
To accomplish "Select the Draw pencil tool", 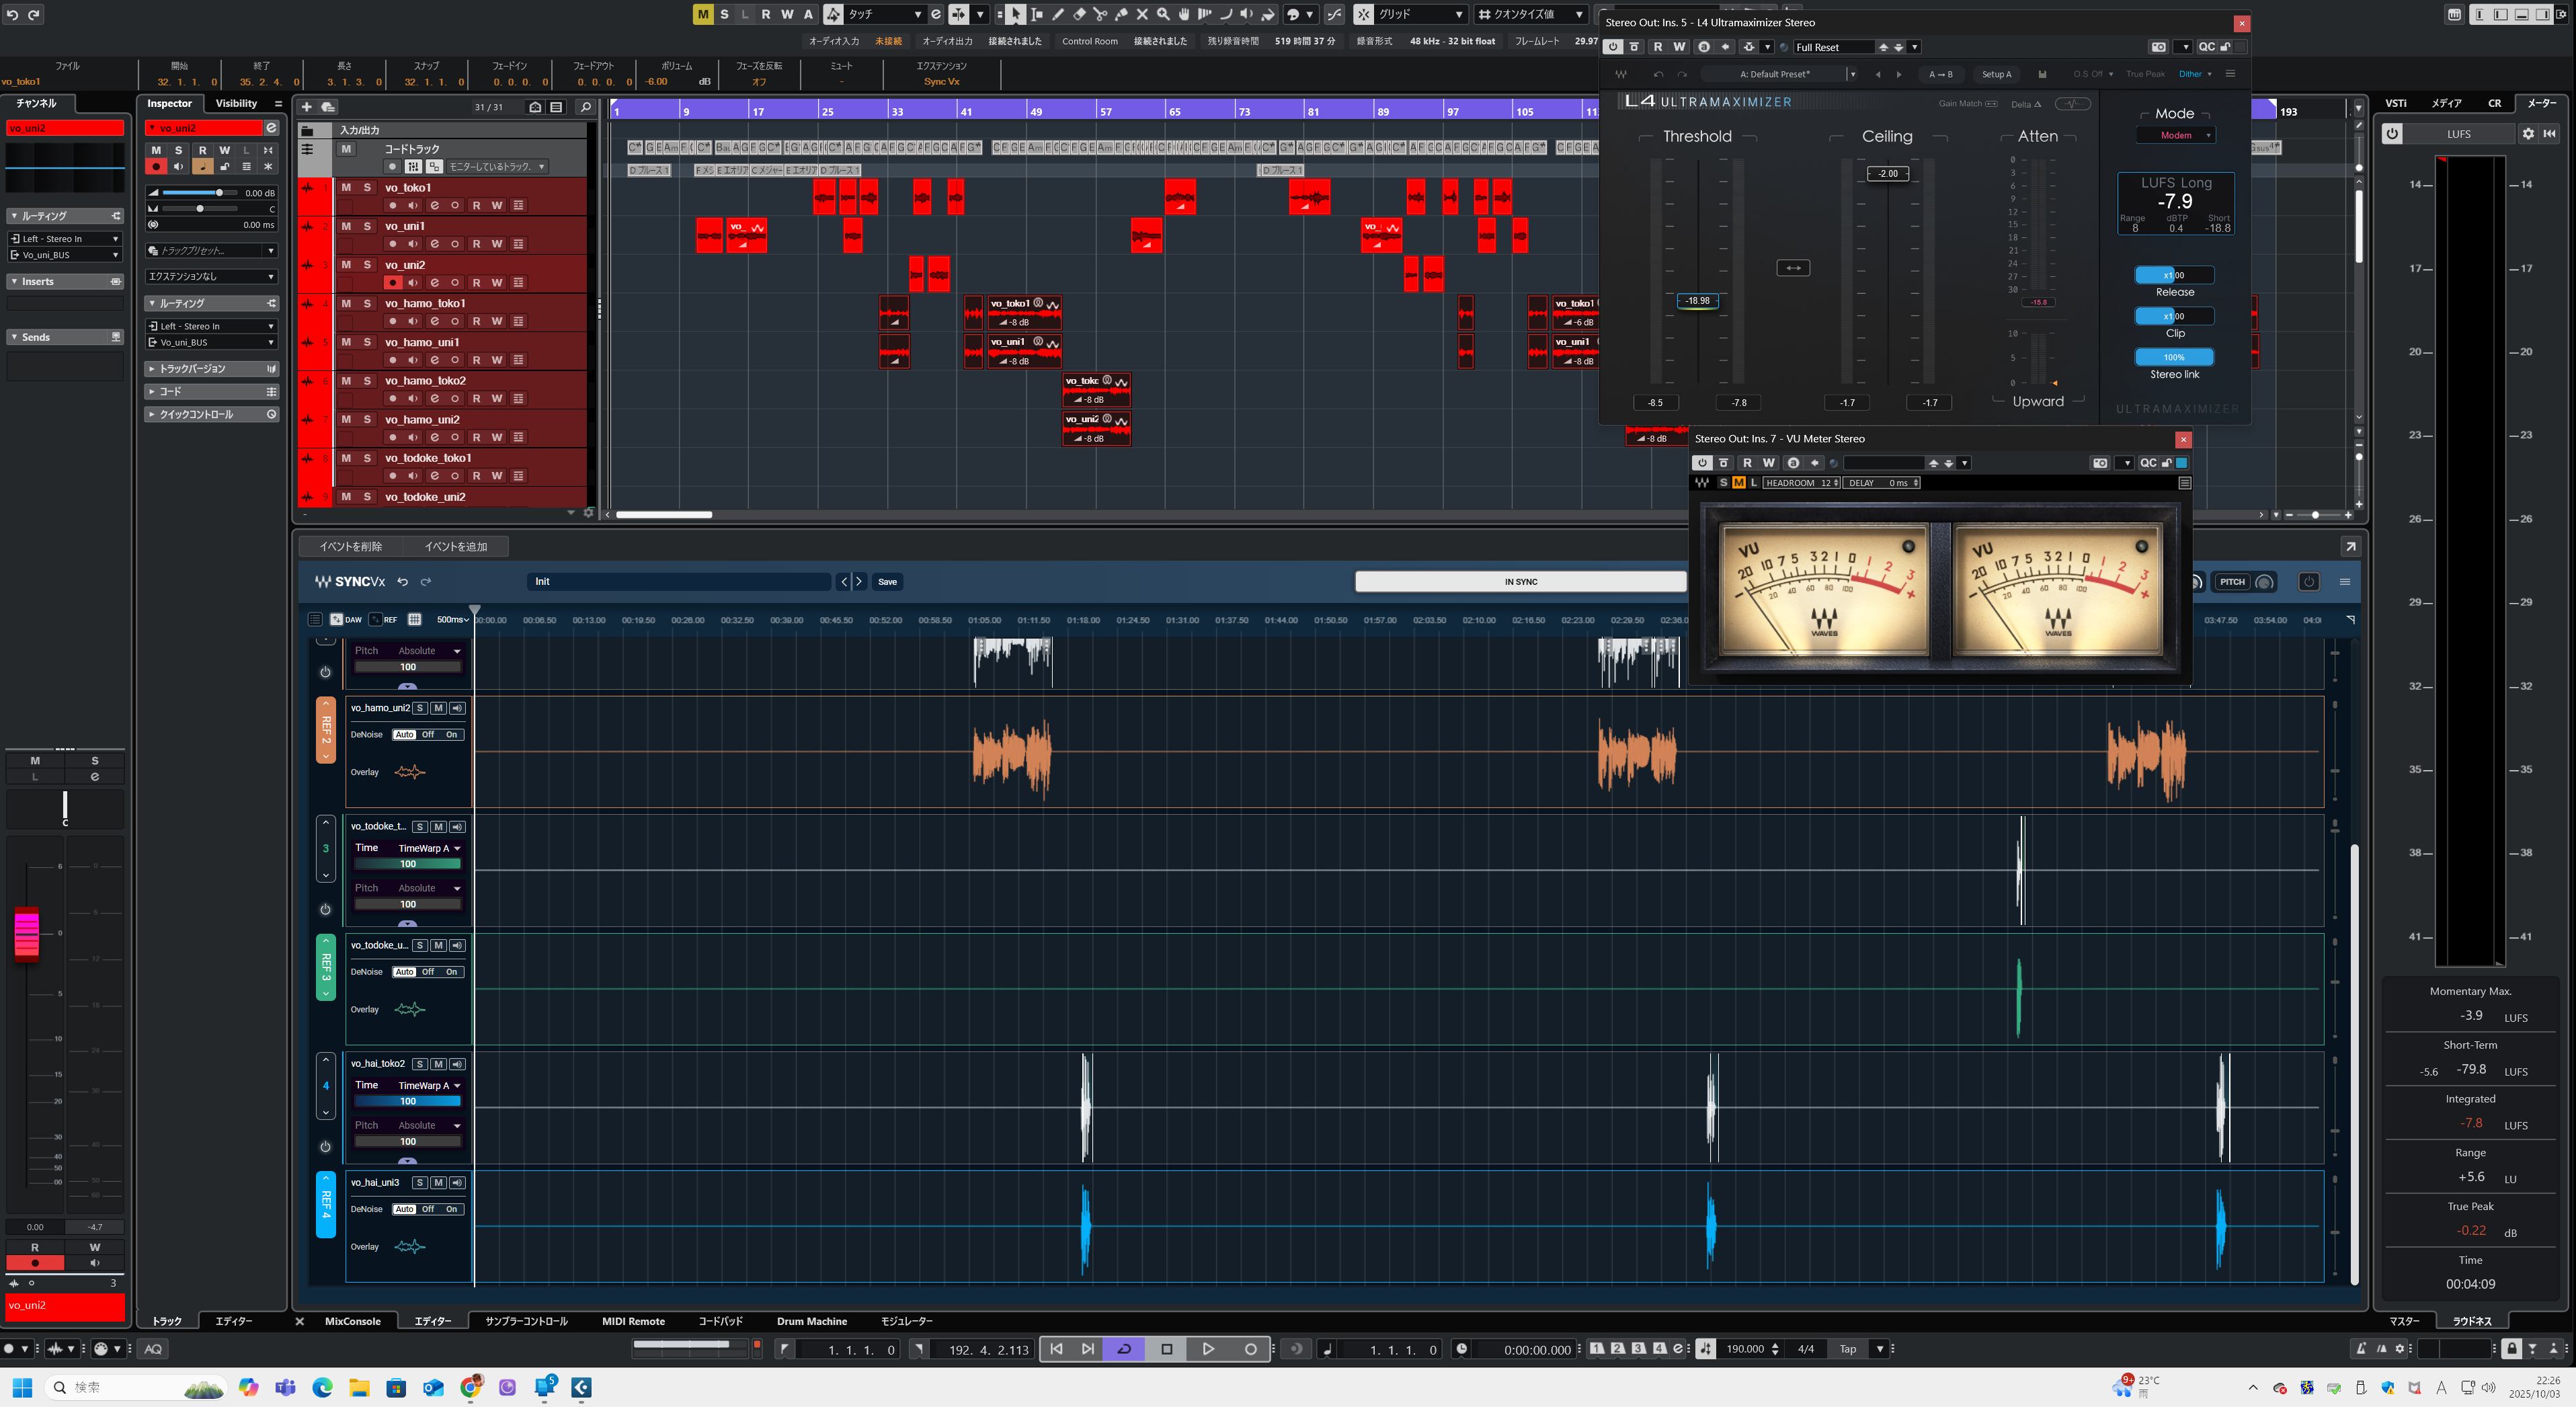I will tap(1058, 14).
